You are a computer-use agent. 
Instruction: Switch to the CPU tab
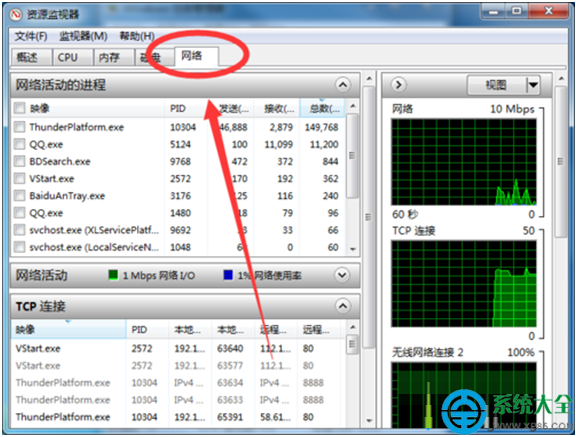click(73, 57)
